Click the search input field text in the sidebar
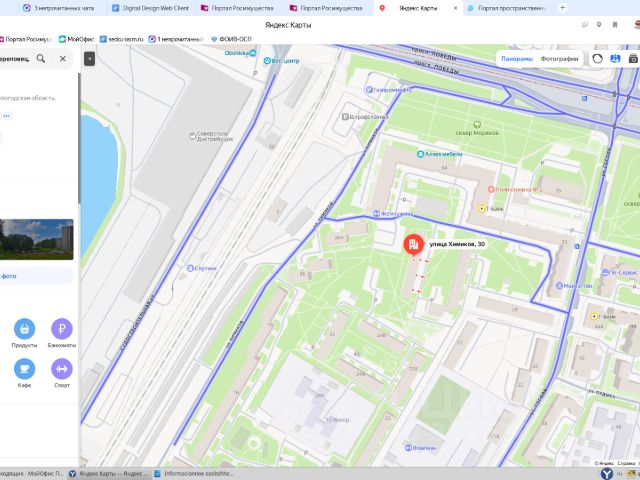The image size is (640, 480). 14,58
